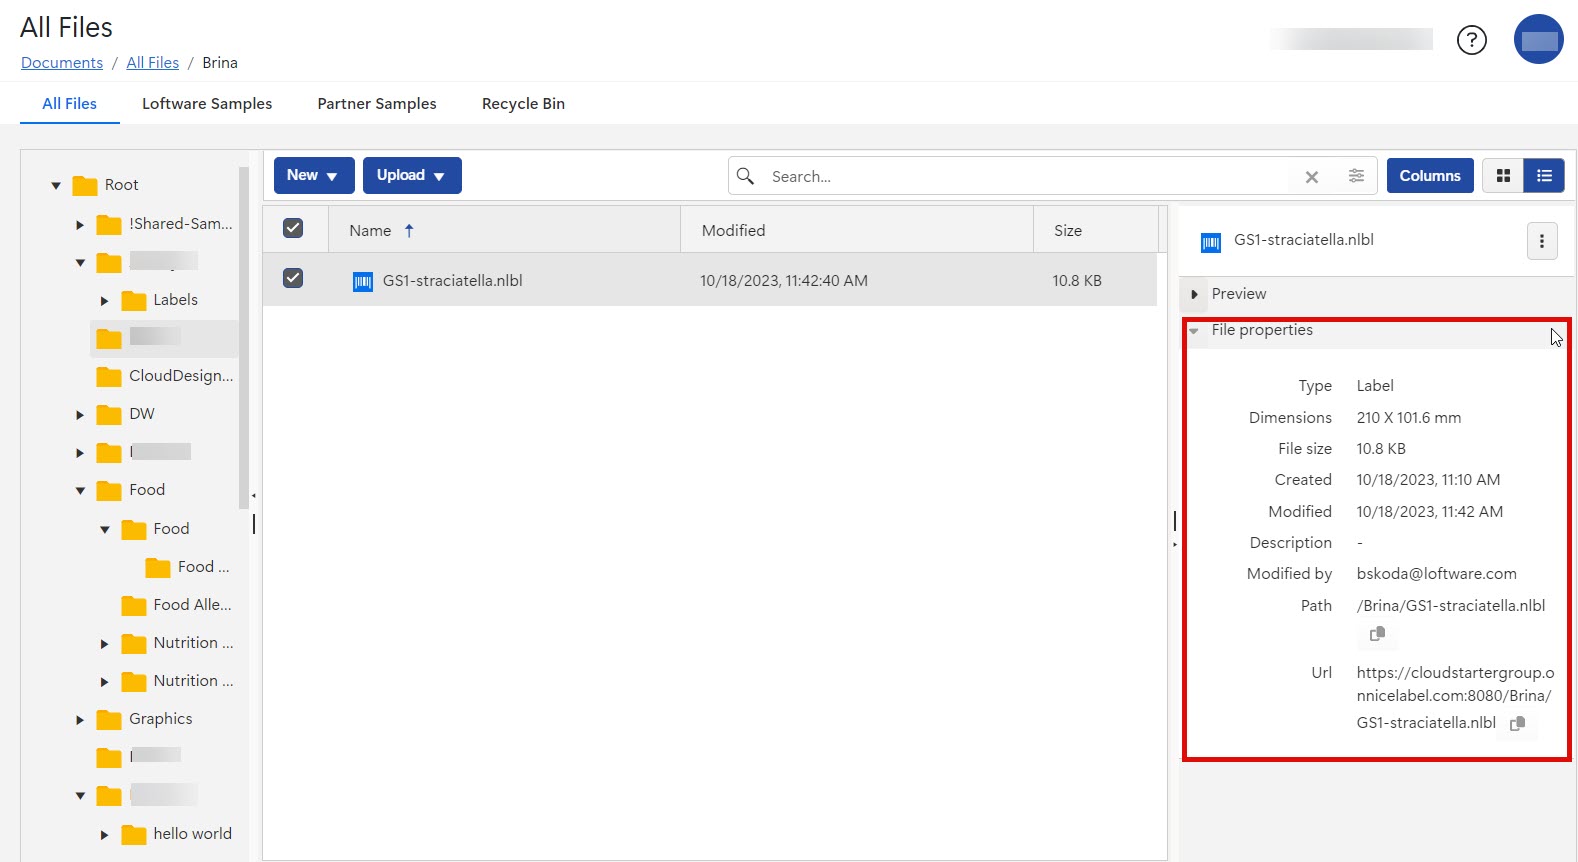The width and height of the screenshot is (1578, 862).
Task: Open the Upload dropdown menu
Action: point(411,176)
